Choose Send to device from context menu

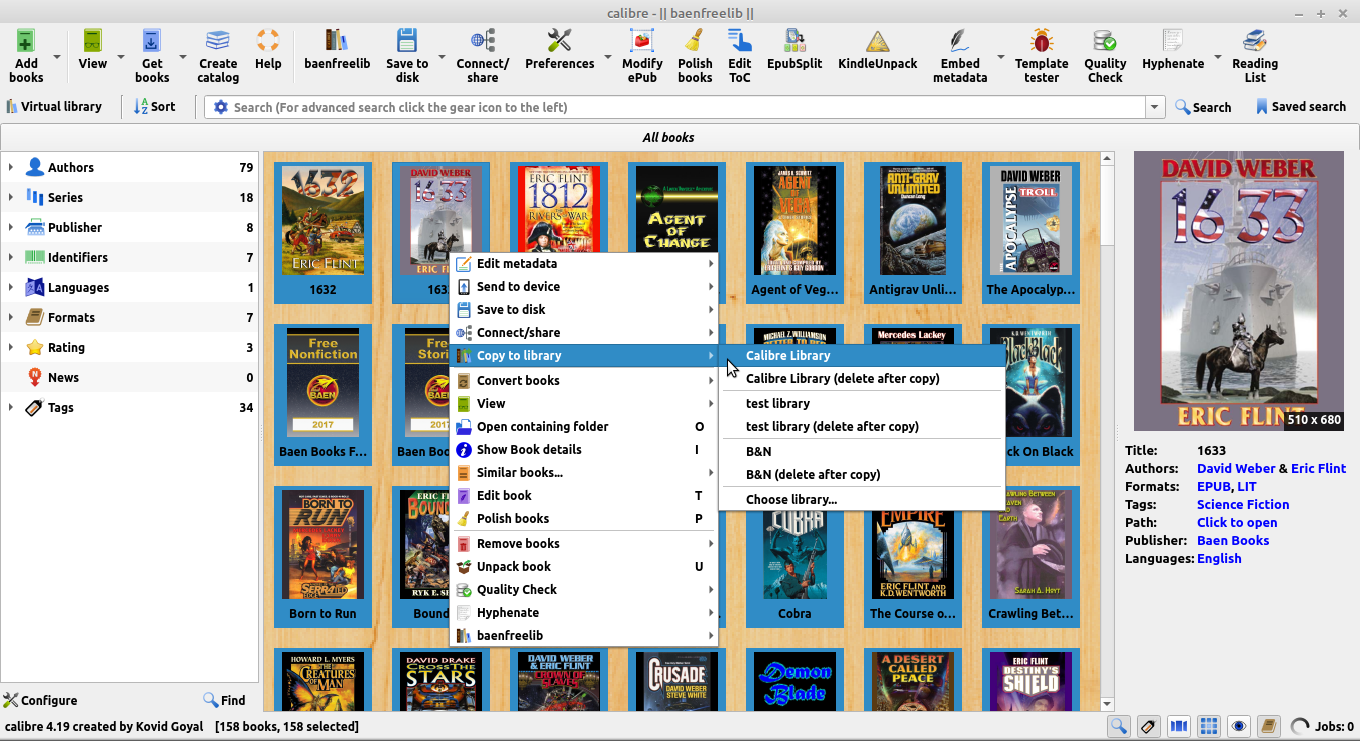(585, 286)
